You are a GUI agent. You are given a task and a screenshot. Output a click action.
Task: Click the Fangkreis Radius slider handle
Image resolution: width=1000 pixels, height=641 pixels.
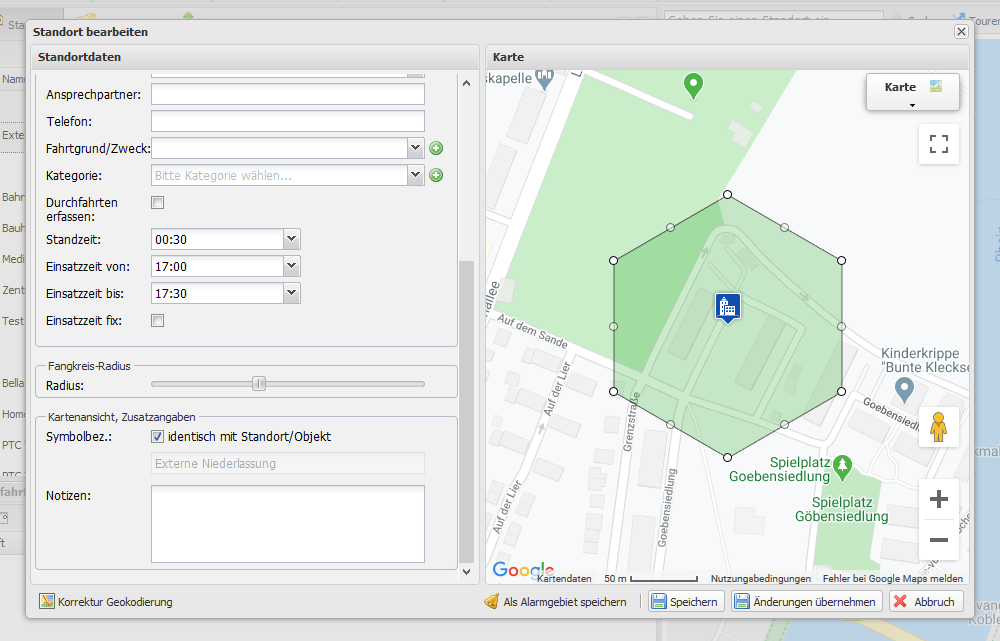point(259,383)
